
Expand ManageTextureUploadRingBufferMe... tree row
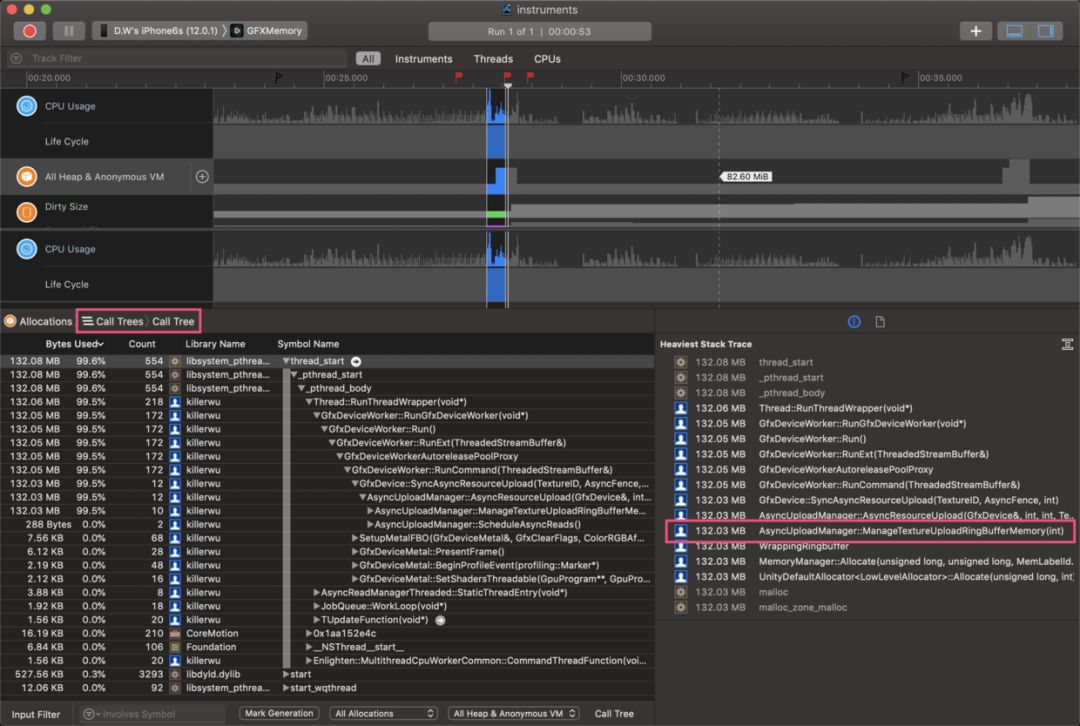(370, 511)
